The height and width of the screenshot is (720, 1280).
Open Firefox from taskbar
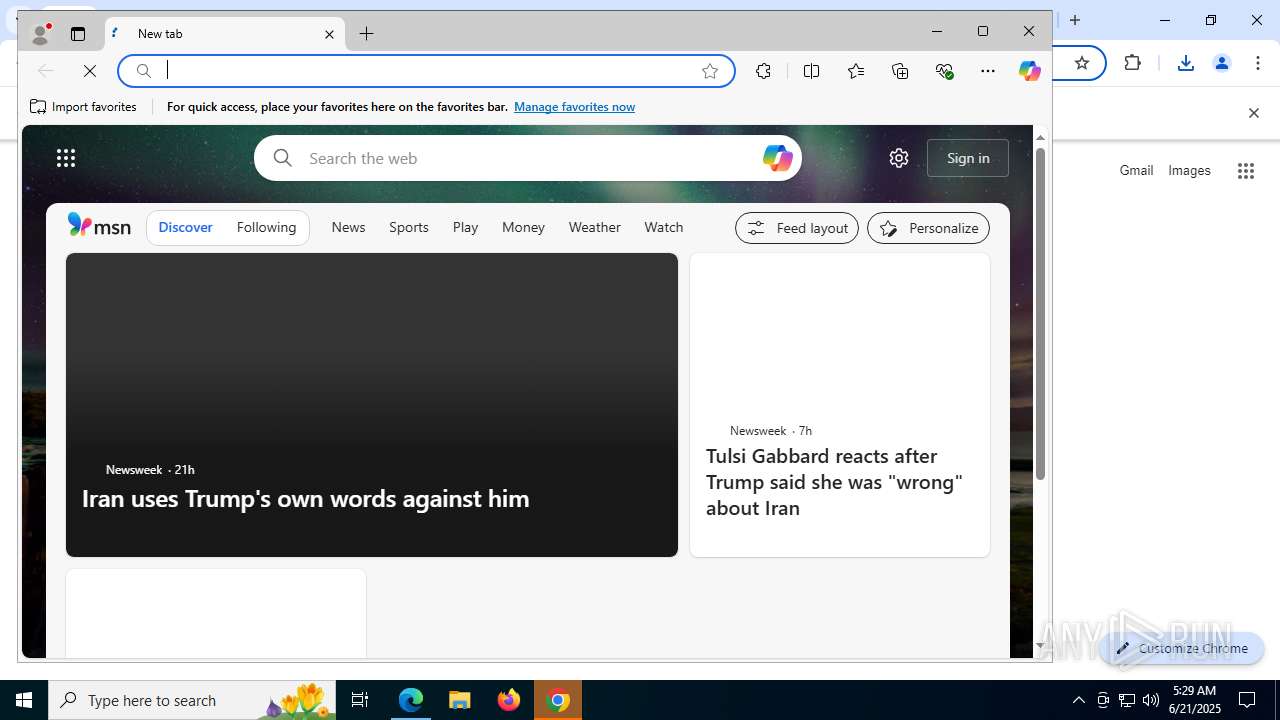click(509, 700)
